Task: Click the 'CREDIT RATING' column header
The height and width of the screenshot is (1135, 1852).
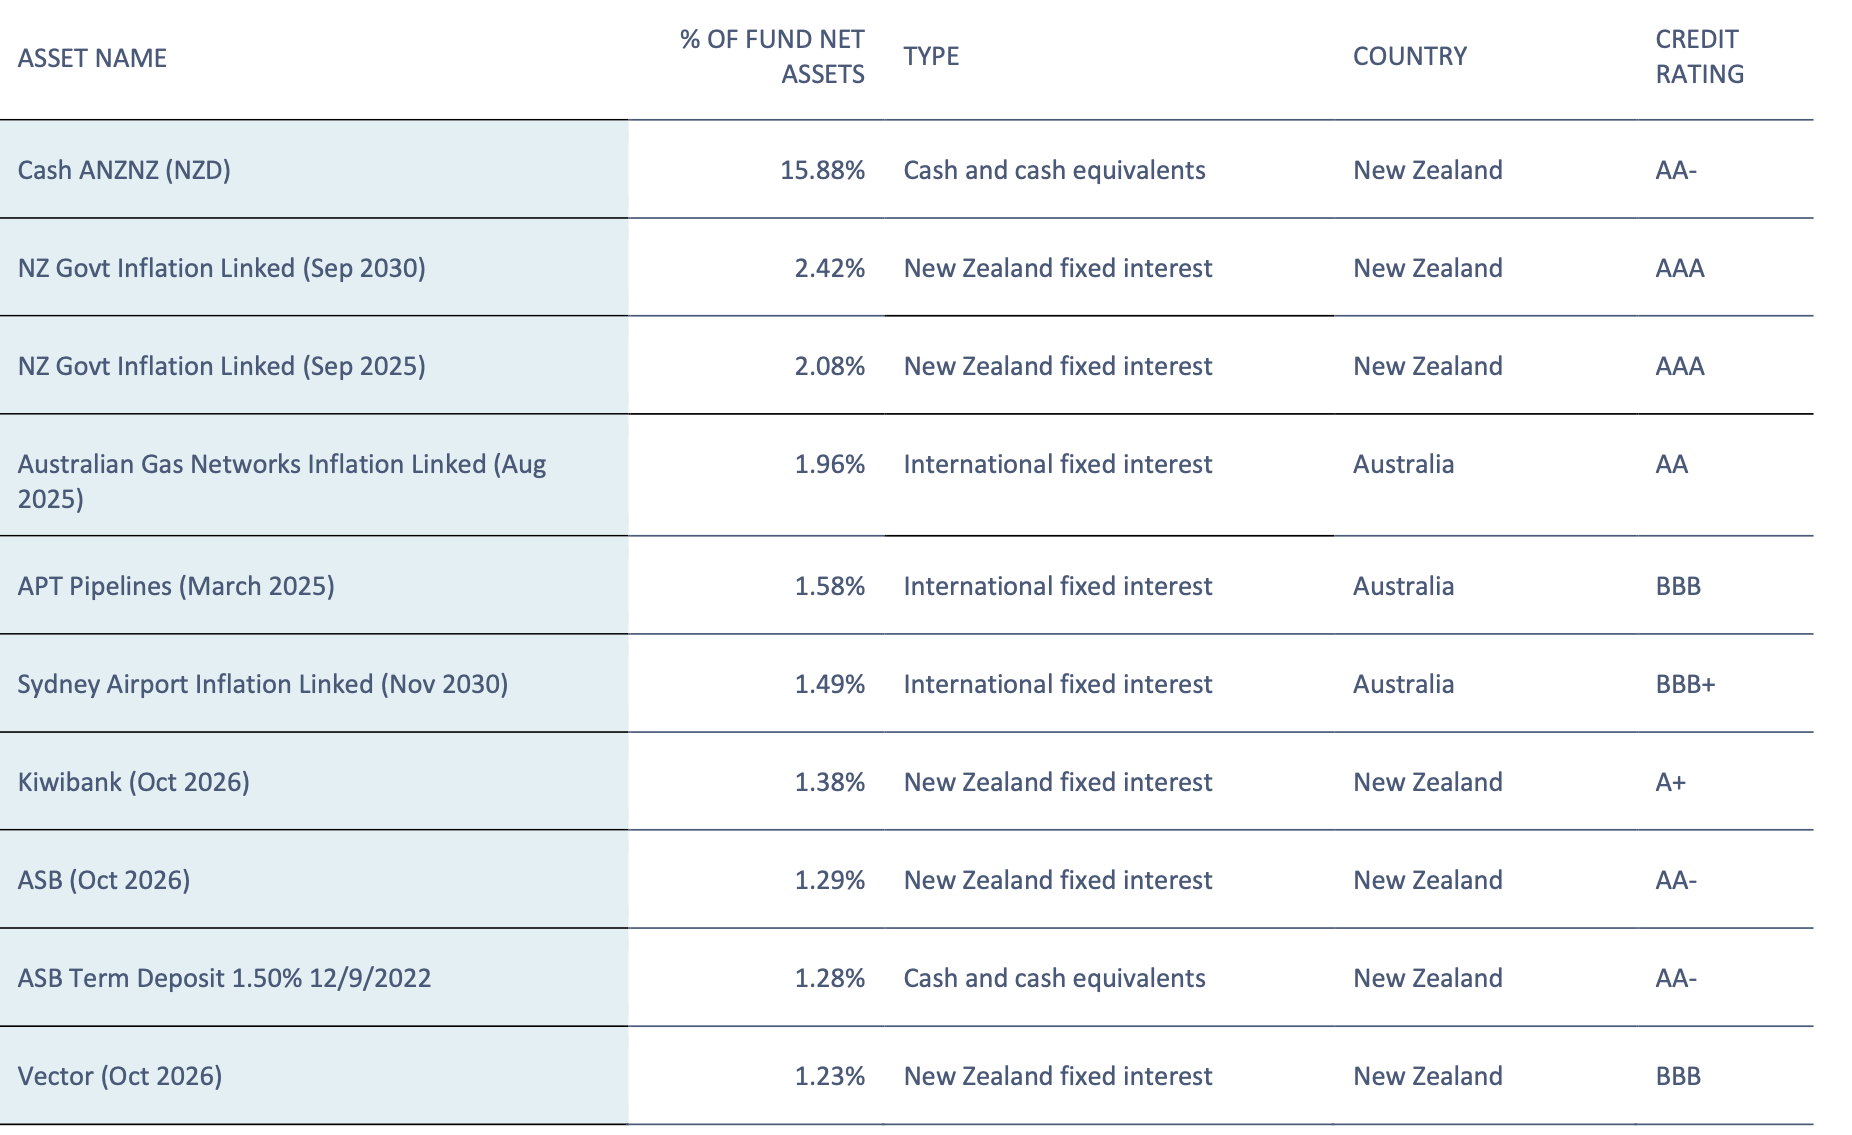Action: click(x=1700, y=56)
